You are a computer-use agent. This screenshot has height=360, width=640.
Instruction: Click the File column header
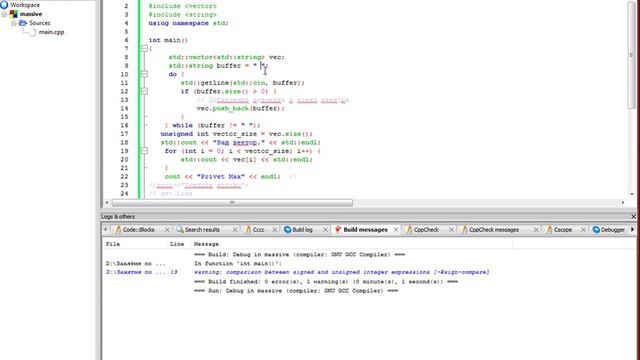(113, 244)
